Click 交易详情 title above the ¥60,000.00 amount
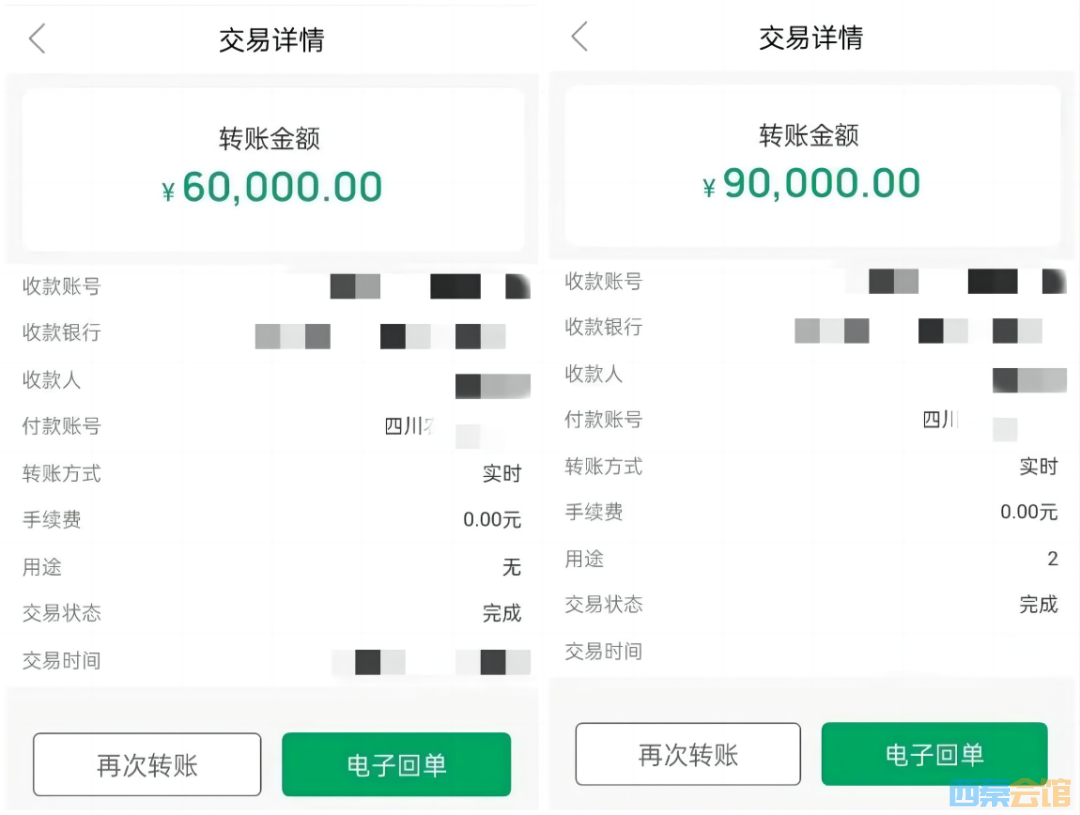1080x815 pixels. pyautogui.click(x=272, y=40)
